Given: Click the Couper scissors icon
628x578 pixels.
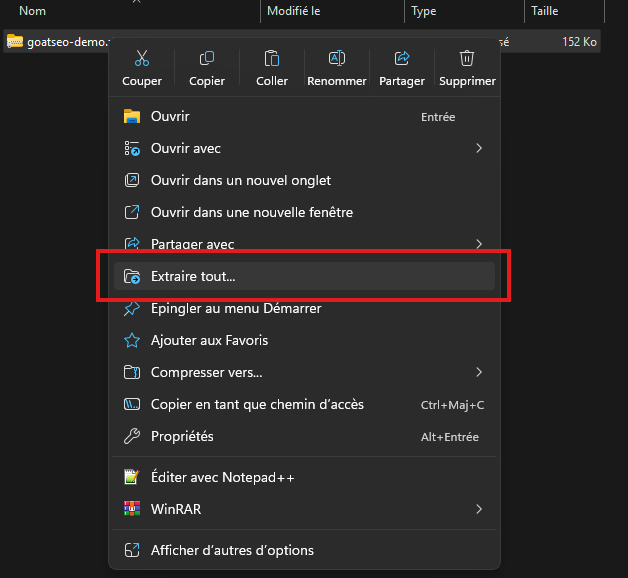Looking at the screenshot, I should coord(141,59).
